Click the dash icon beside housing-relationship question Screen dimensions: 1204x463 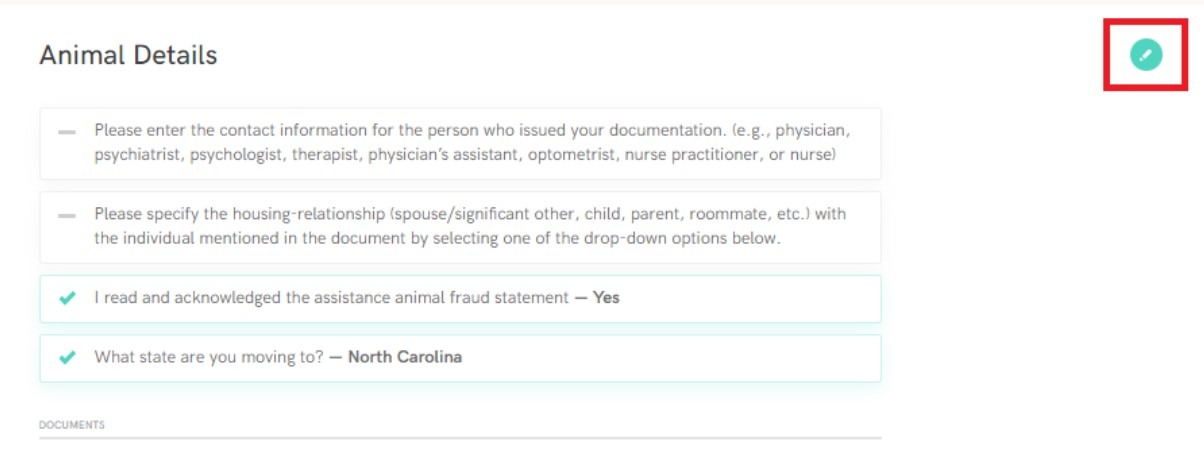coord(67,215)
